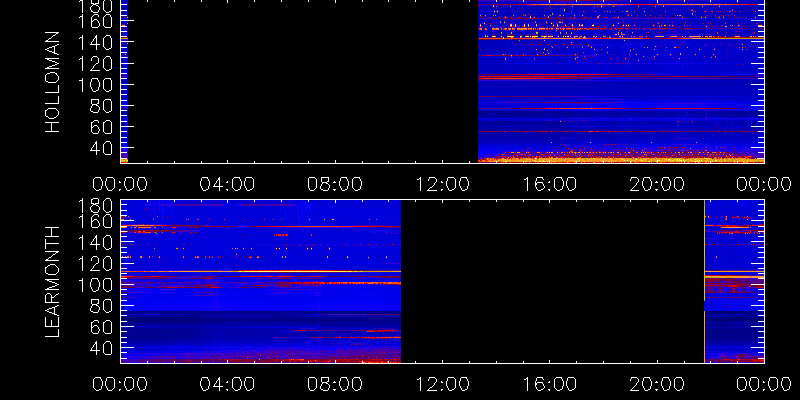Click the 80 frequency tick on Learmonth axis

(x=102, y=306)
